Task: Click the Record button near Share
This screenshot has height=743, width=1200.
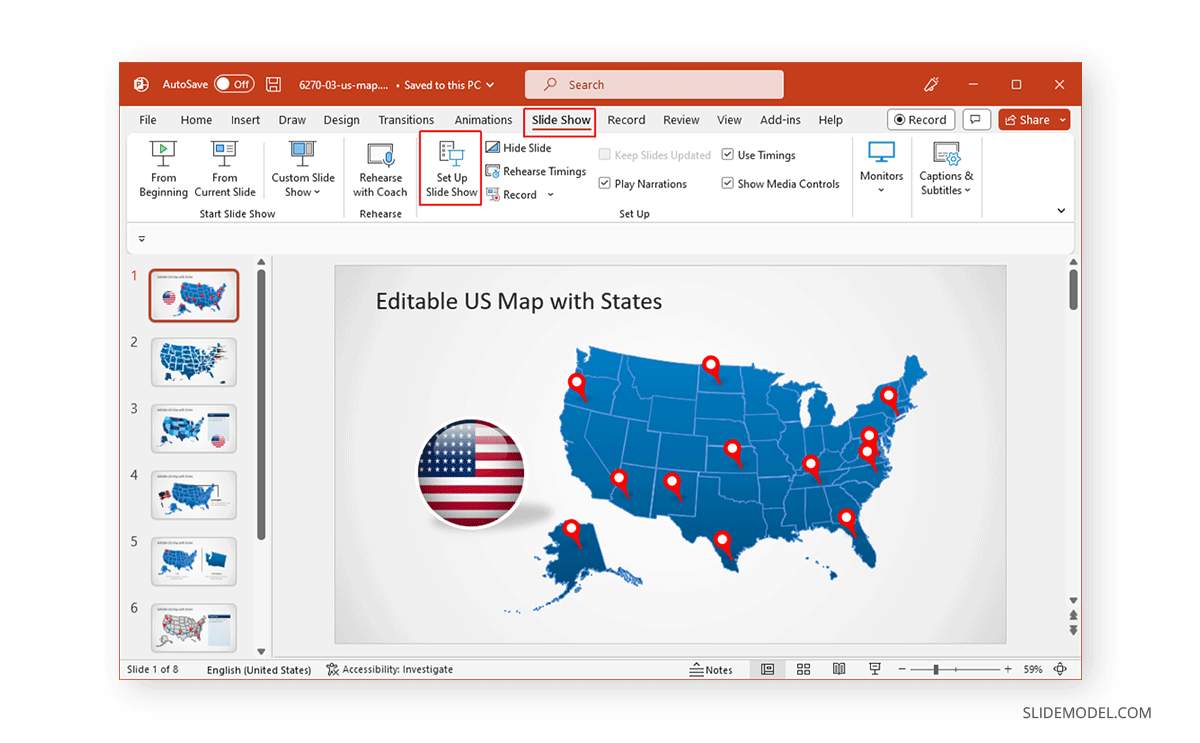Action: (920, 119)
